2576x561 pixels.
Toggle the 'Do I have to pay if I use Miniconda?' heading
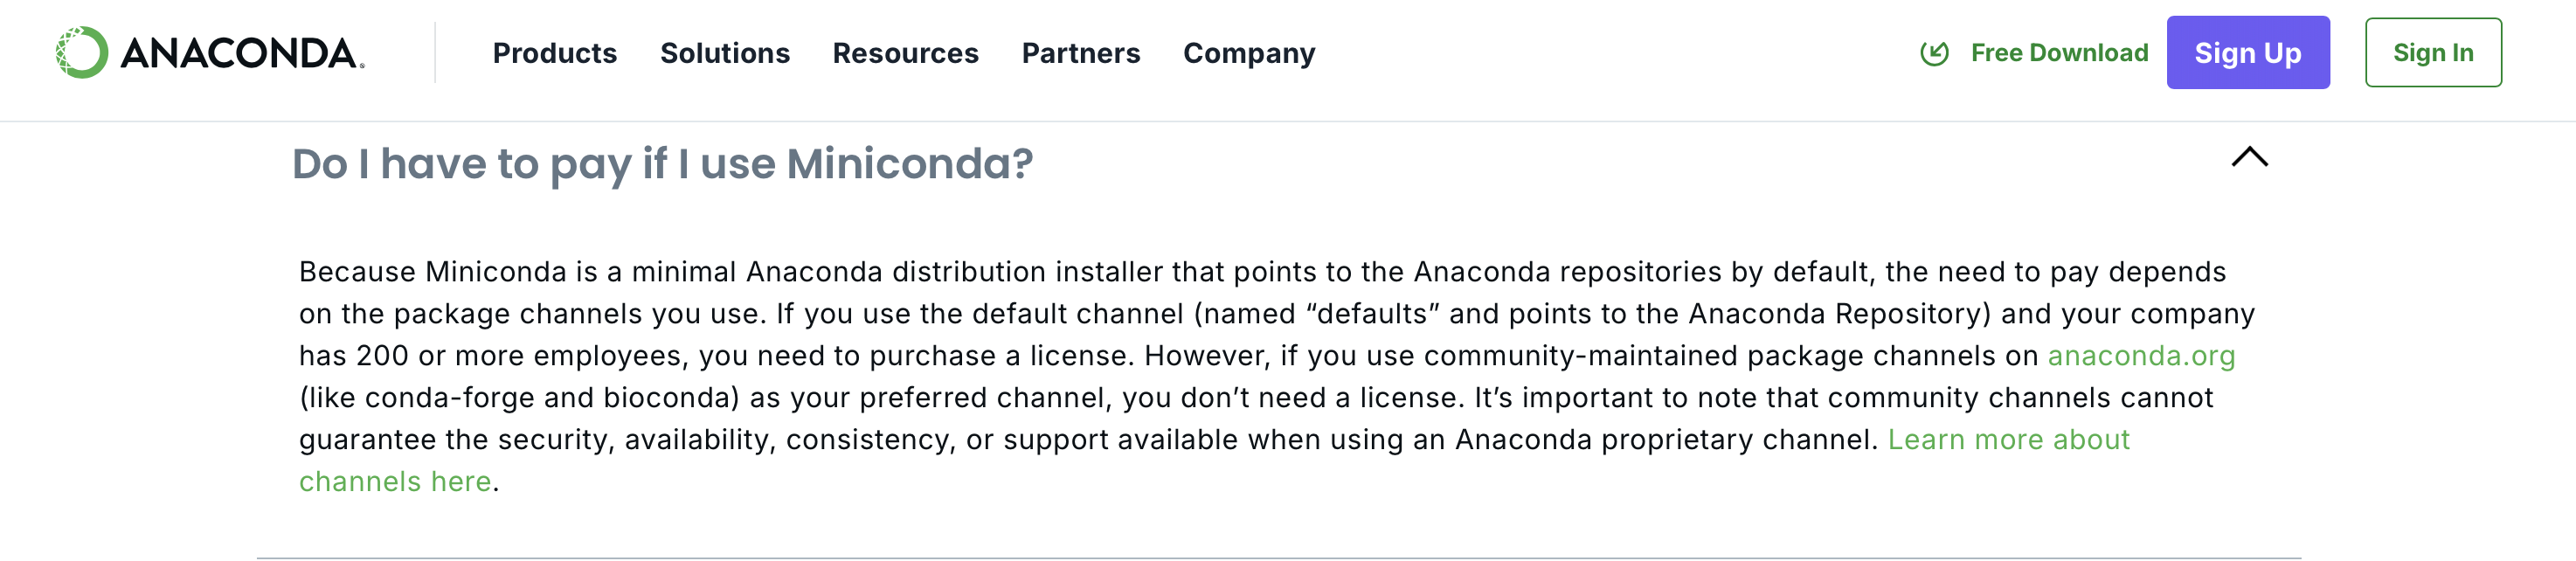662,164
